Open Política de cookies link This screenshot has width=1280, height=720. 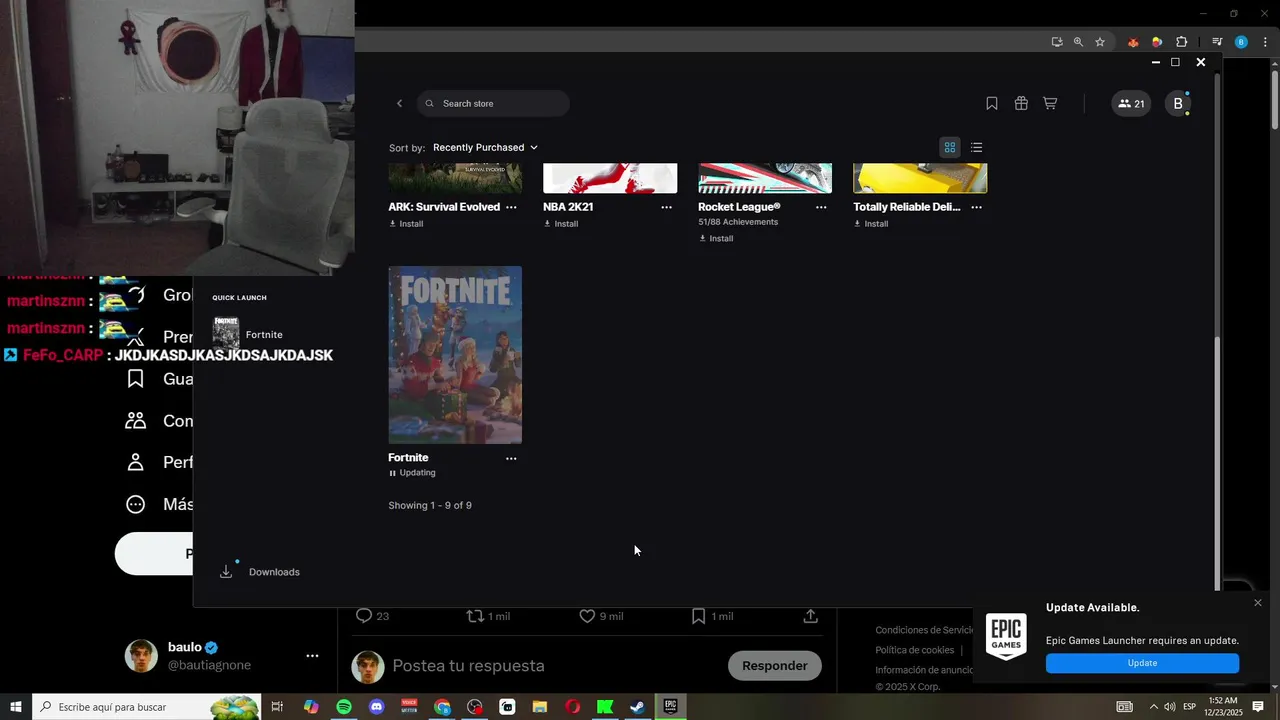point(915,650)
